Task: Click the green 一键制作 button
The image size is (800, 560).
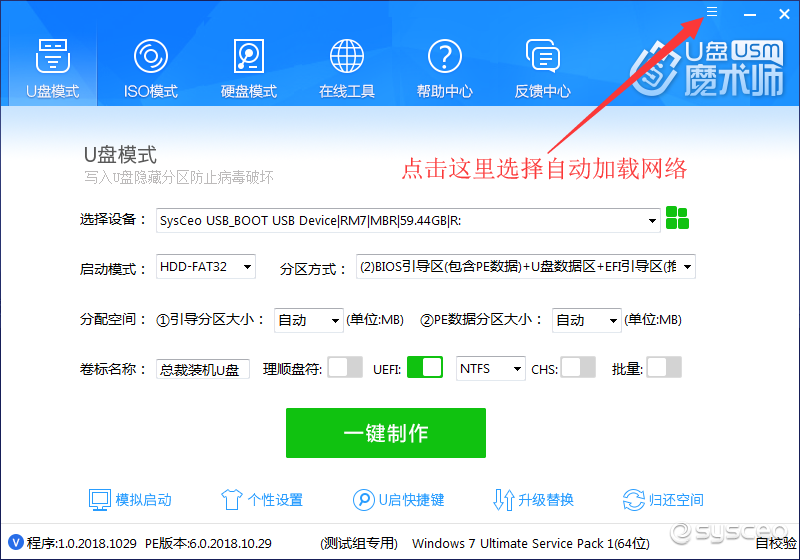Action: coord(386,432)
